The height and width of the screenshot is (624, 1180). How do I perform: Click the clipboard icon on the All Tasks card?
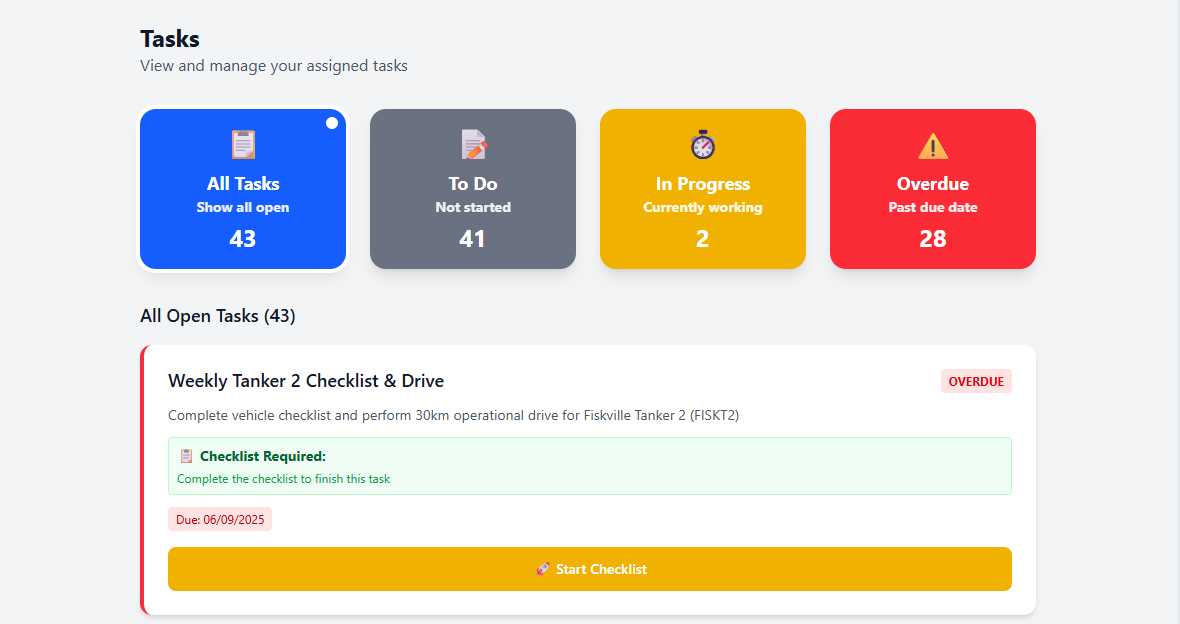coord(242,144)
